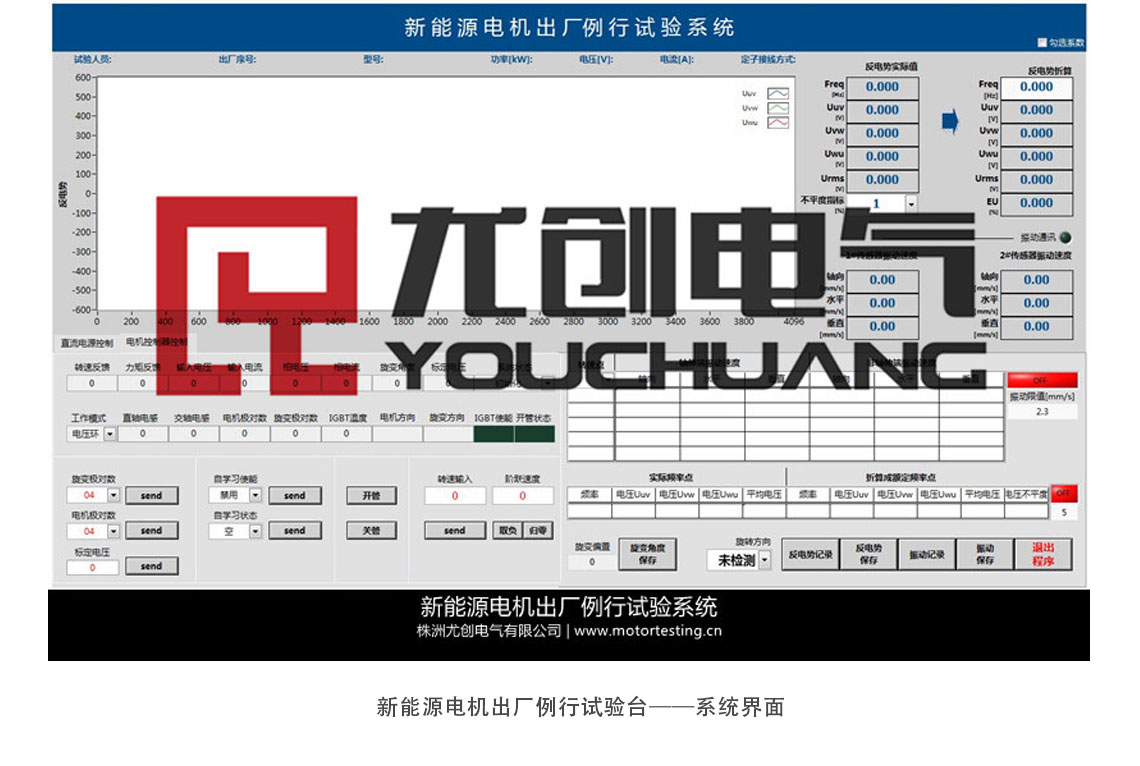Viewport: 1140px width, 766px height.
Task: Click the 旋变角度保存 button
Action: (647, 555)
